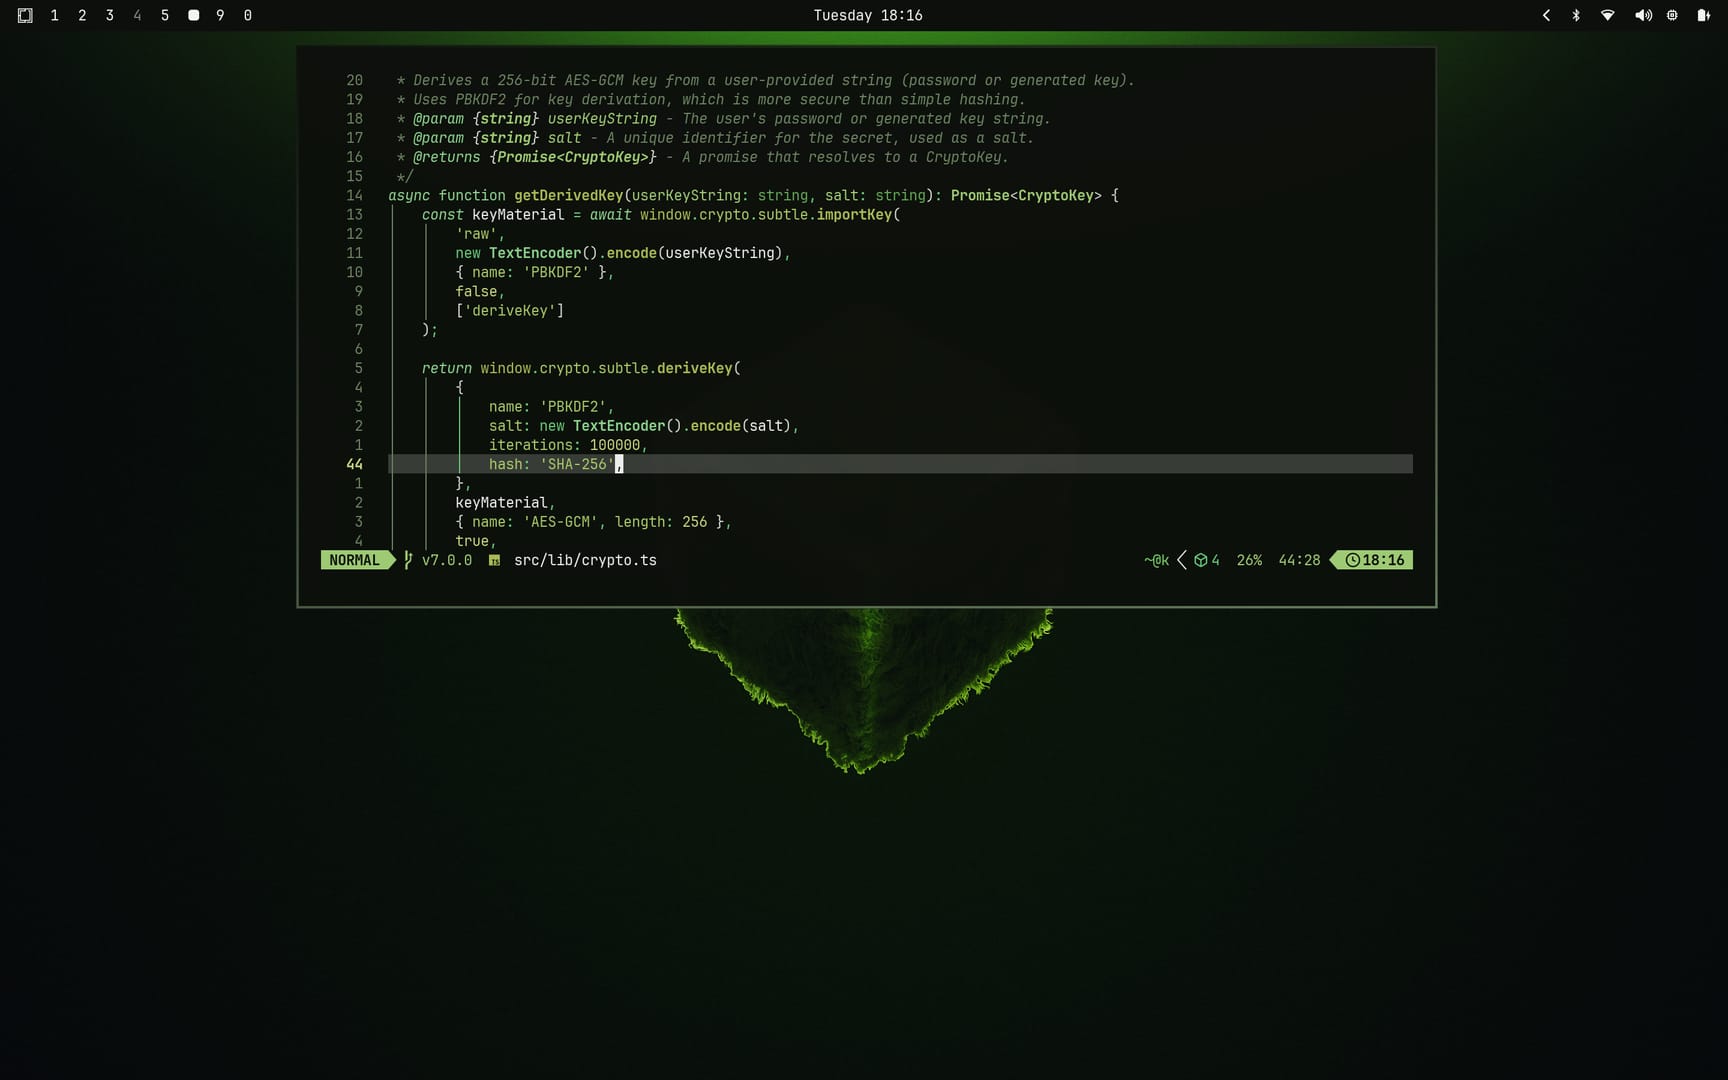Select the active workspace indicator square

click(x=193, y=15)
